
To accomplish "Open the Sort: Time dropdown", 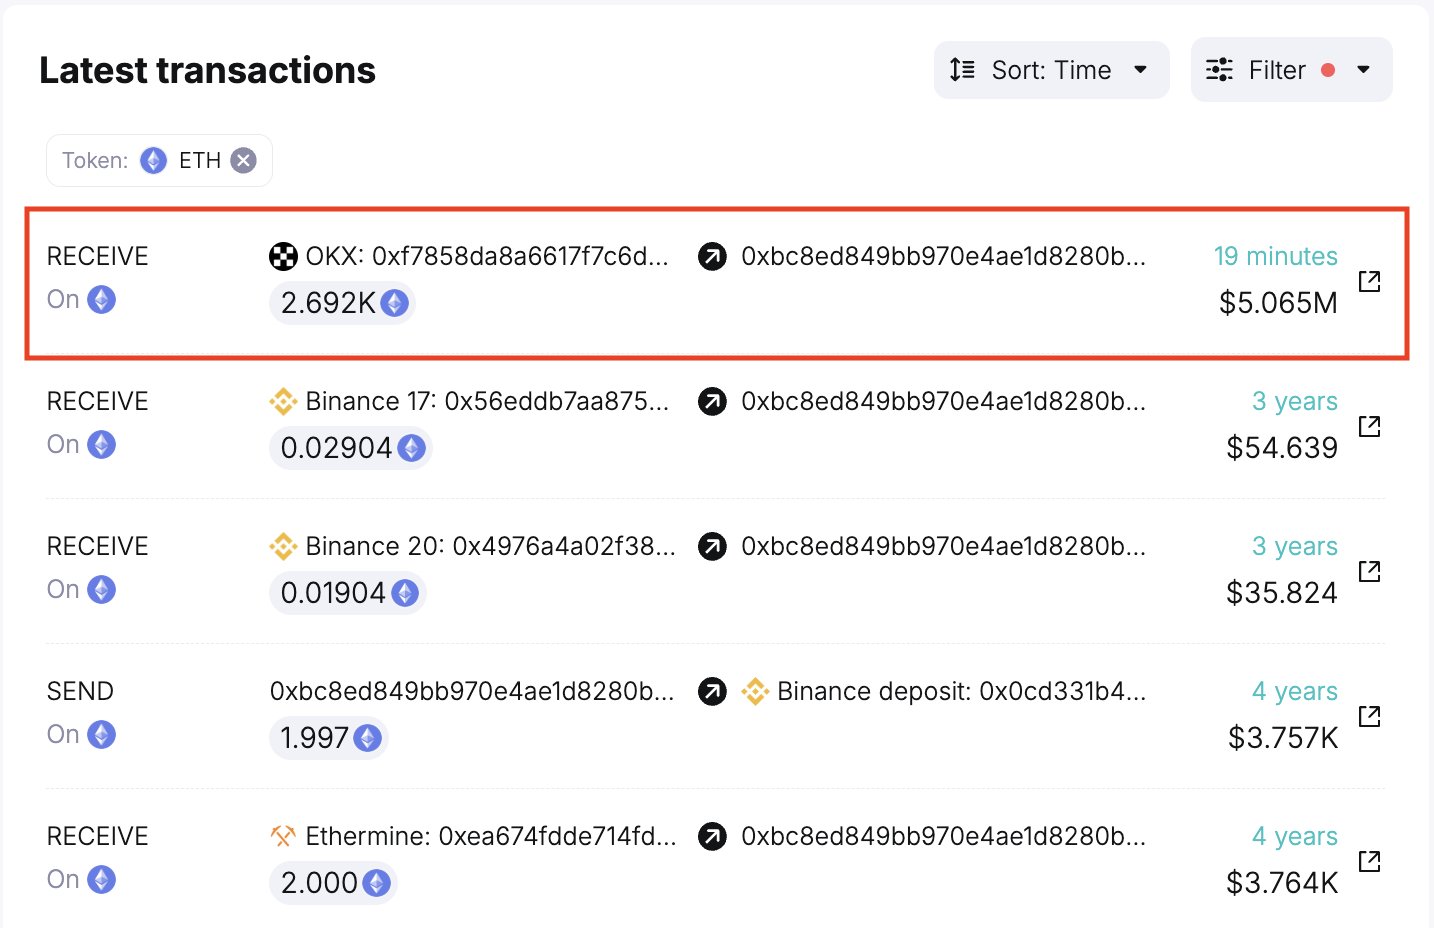I will [x=1051, y=70].
